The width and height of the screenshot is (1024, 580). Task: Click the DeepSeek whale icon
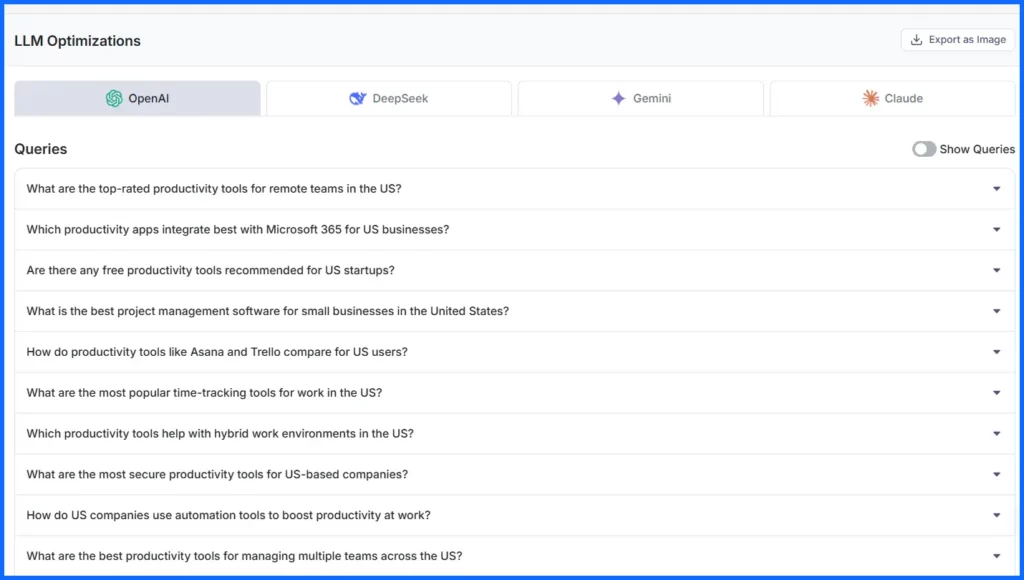[359, 98]
